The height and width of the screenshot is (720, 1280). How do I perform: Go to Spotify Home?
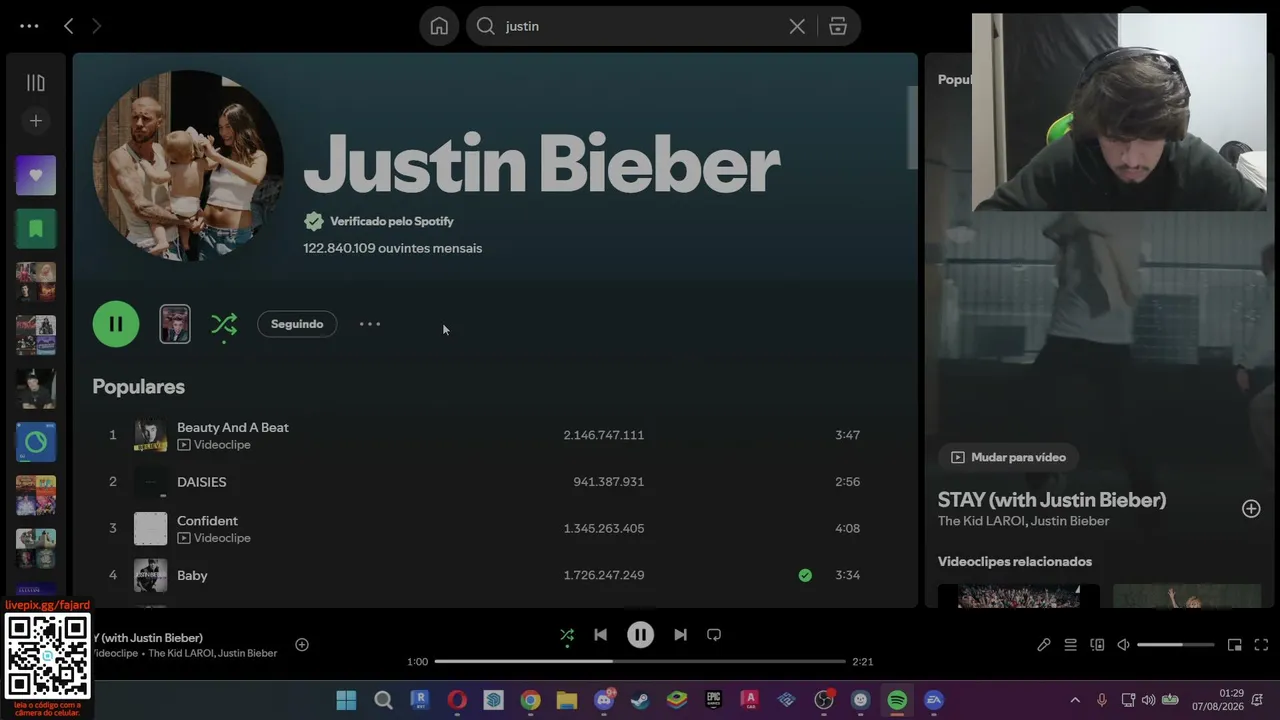(439, 26)
